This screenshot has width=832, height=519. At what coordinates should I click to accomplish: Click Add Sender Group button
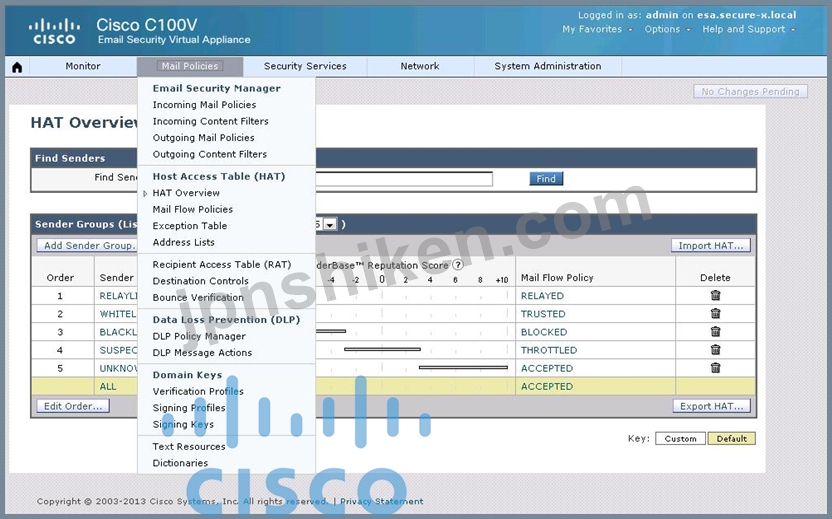click(x=87, y=246)
